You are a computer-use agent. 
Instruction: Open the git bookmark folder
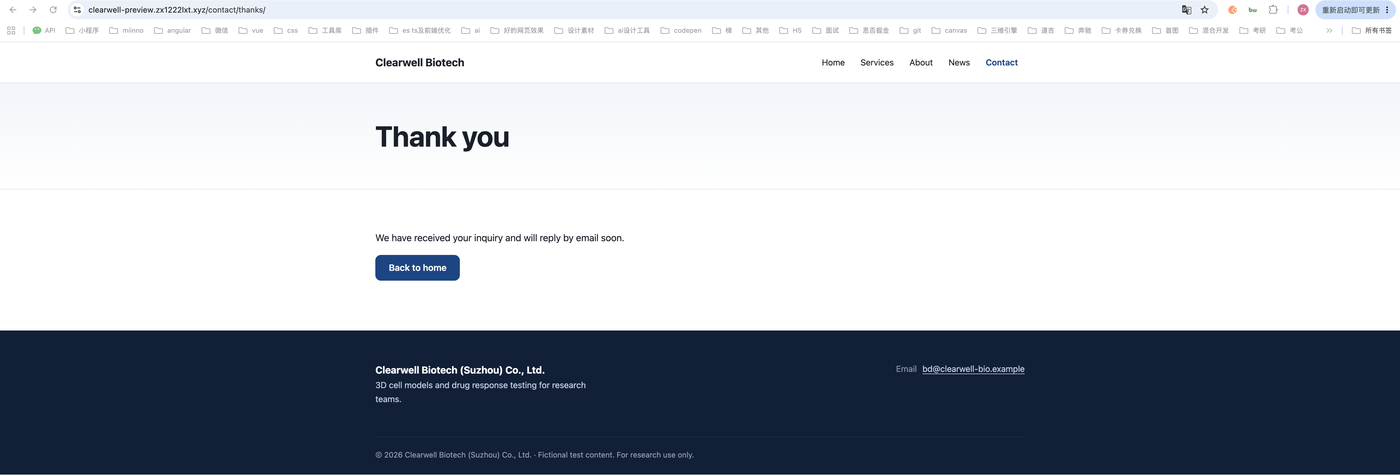pyautogui.click(x=910, y=30)
